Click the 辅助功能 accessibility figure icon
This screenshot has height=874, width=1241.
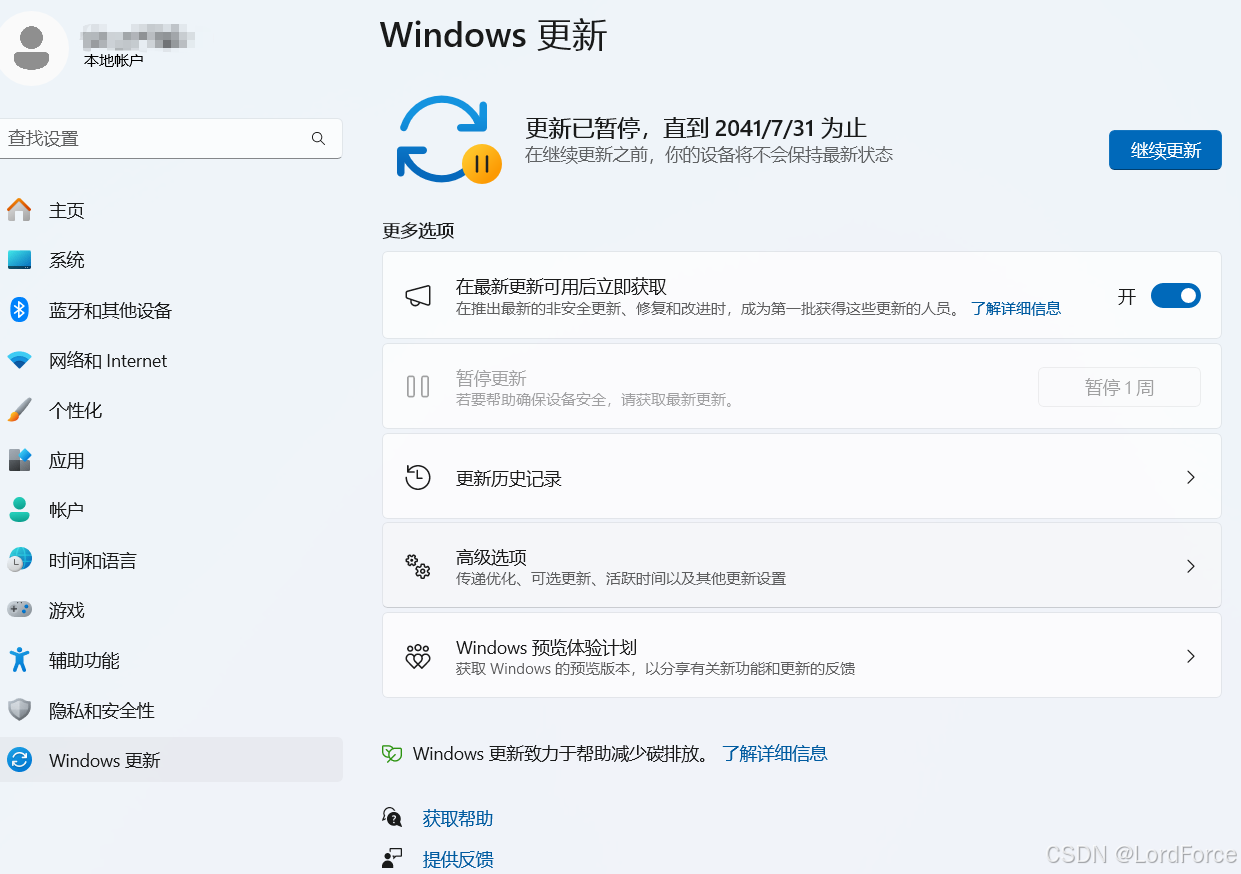point(19,660)
